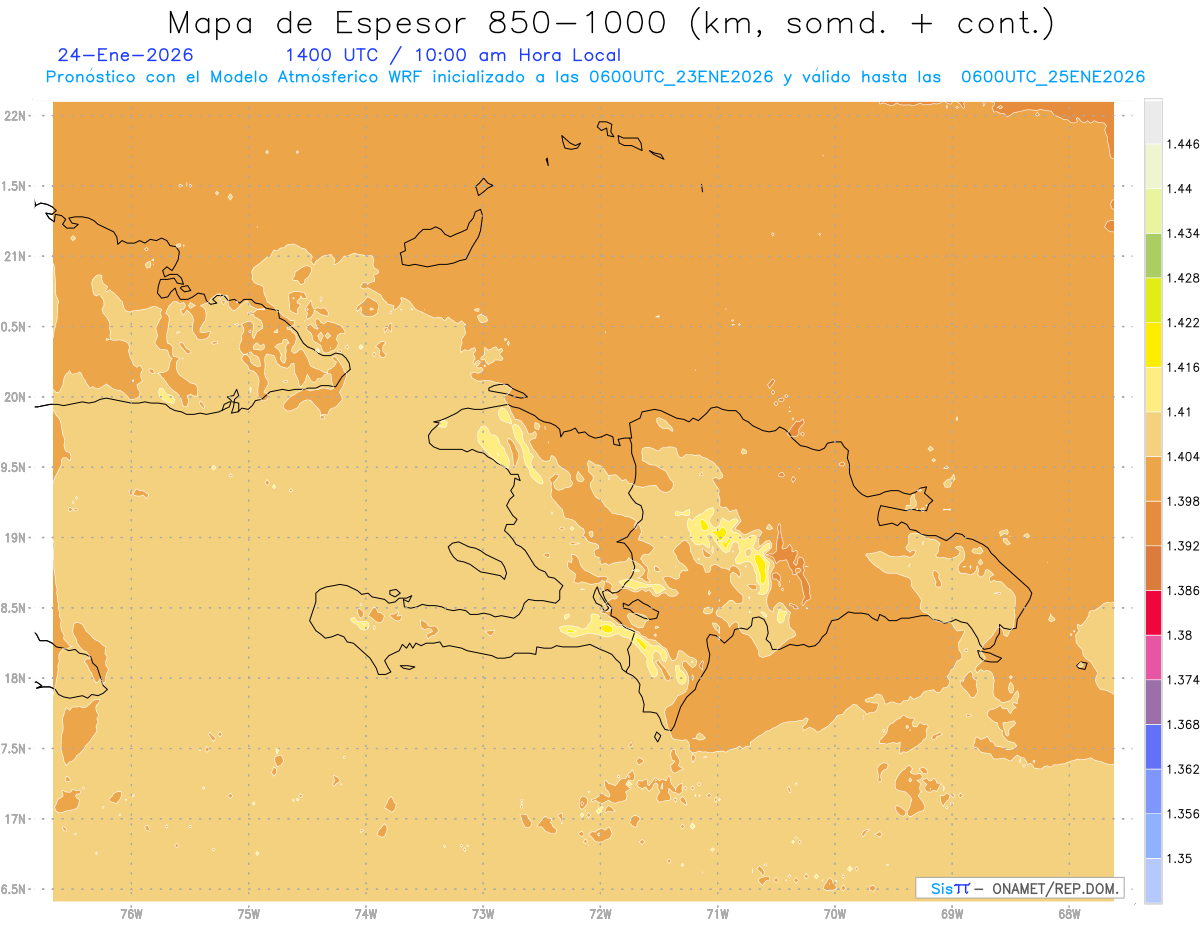This screenshot has height=927, width=1200.
Task: Pick the red swatch between 1.38 and 1.386
Action: point(1153,613)
